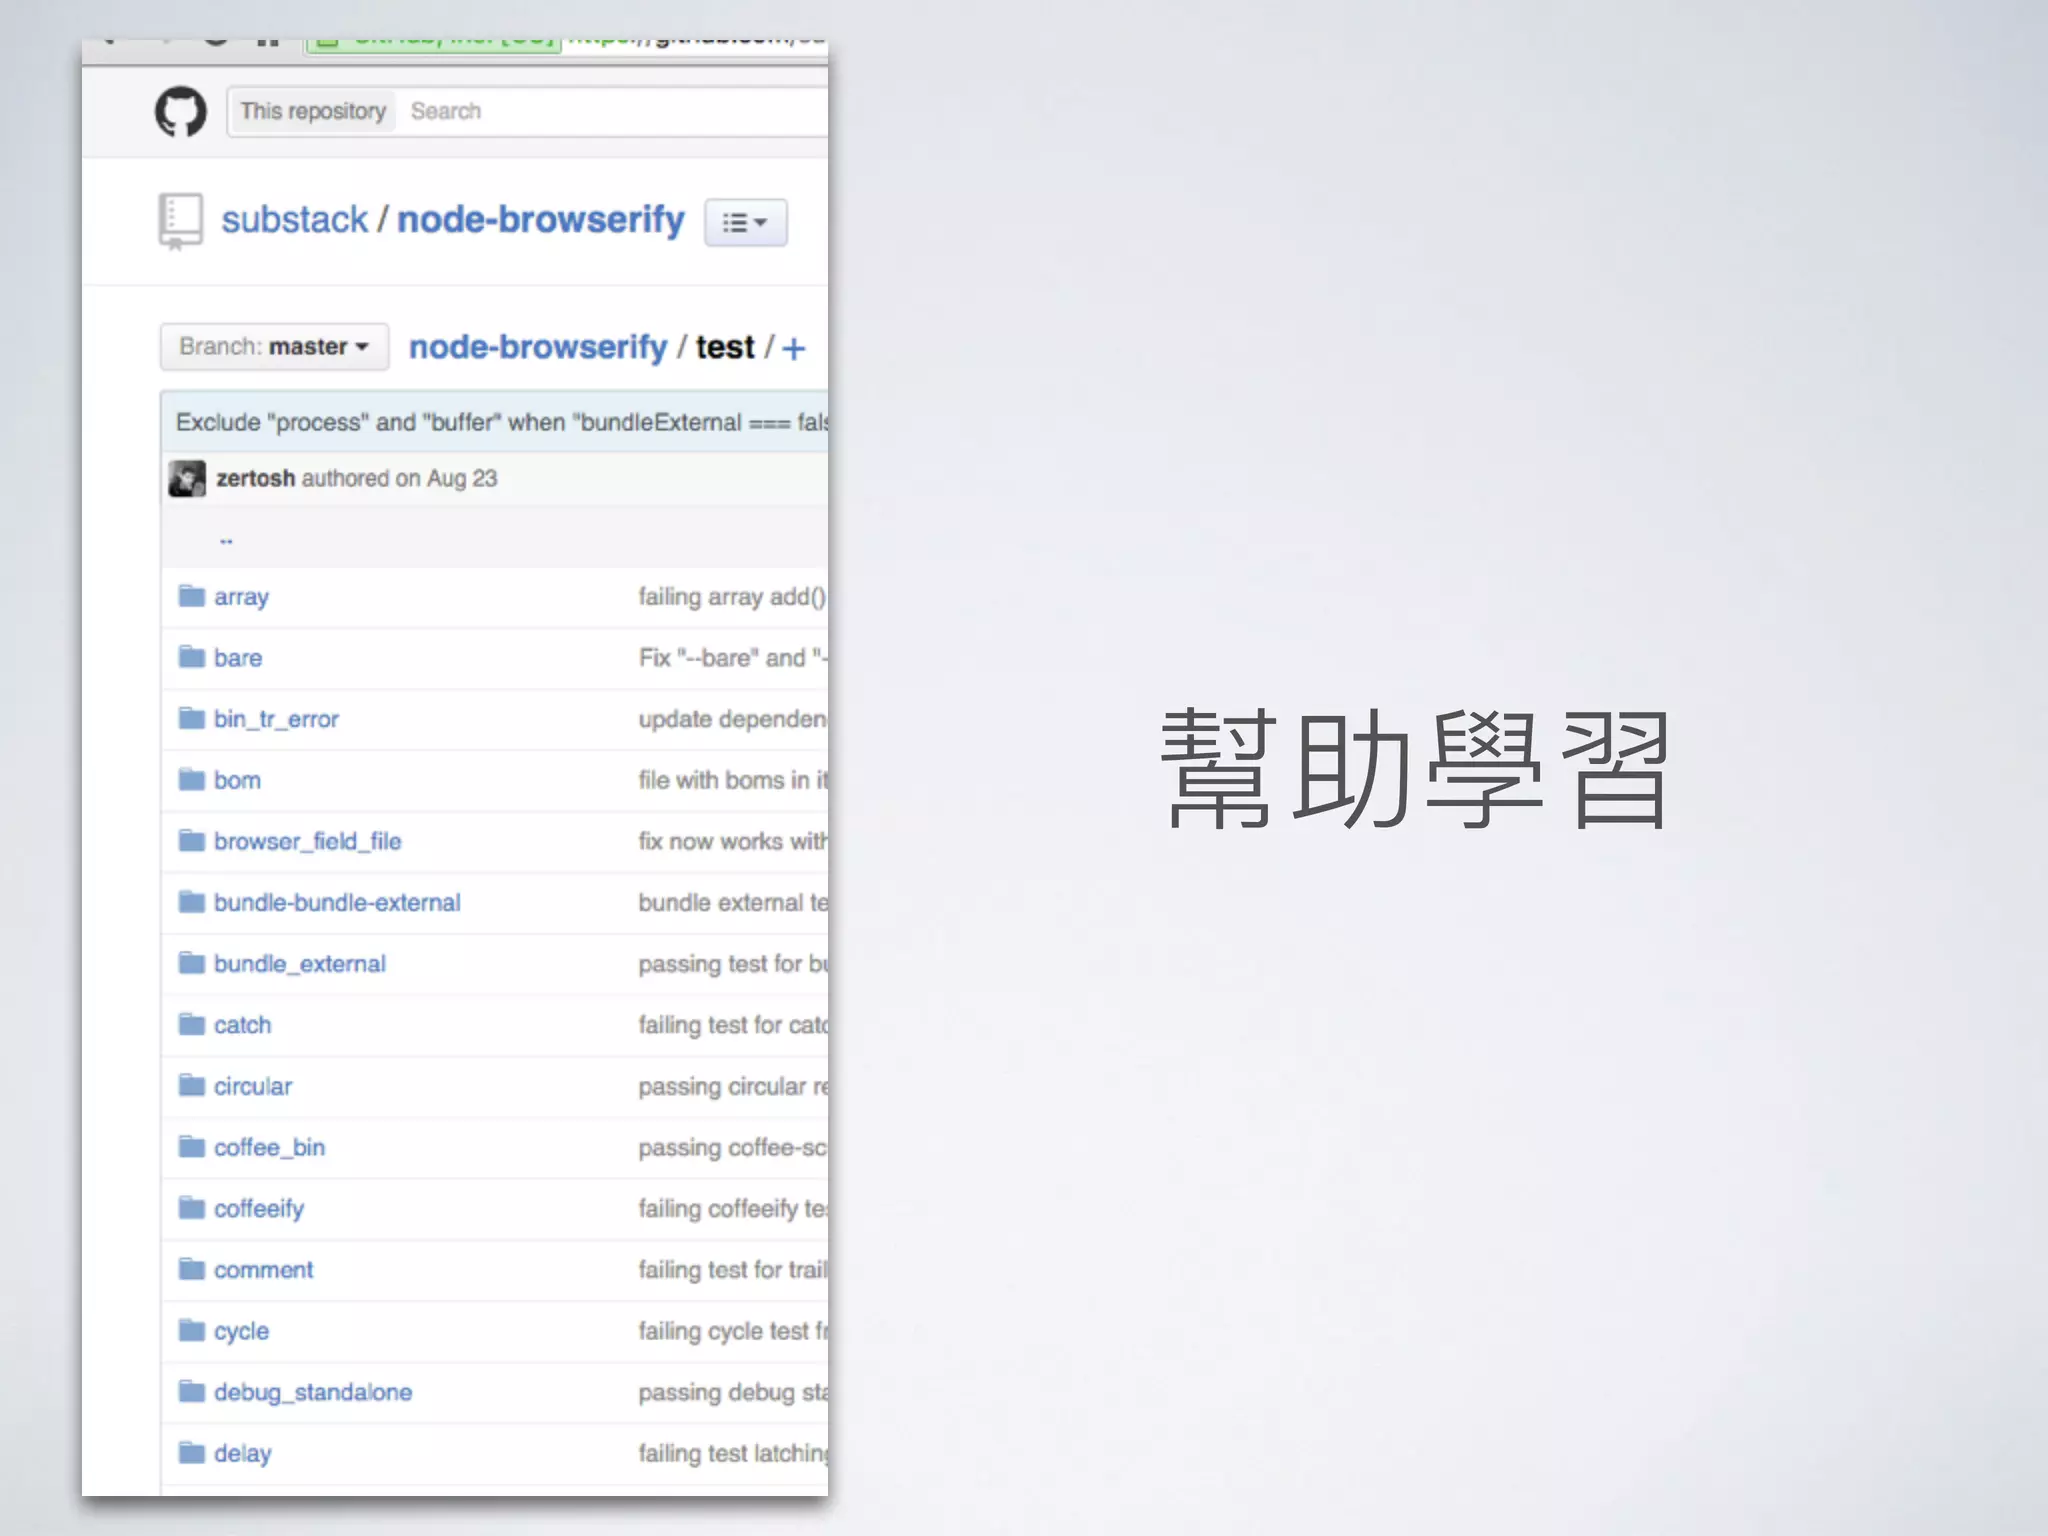
Task: Expand the repository list-menu dropdown button
Action: (745, 222)
